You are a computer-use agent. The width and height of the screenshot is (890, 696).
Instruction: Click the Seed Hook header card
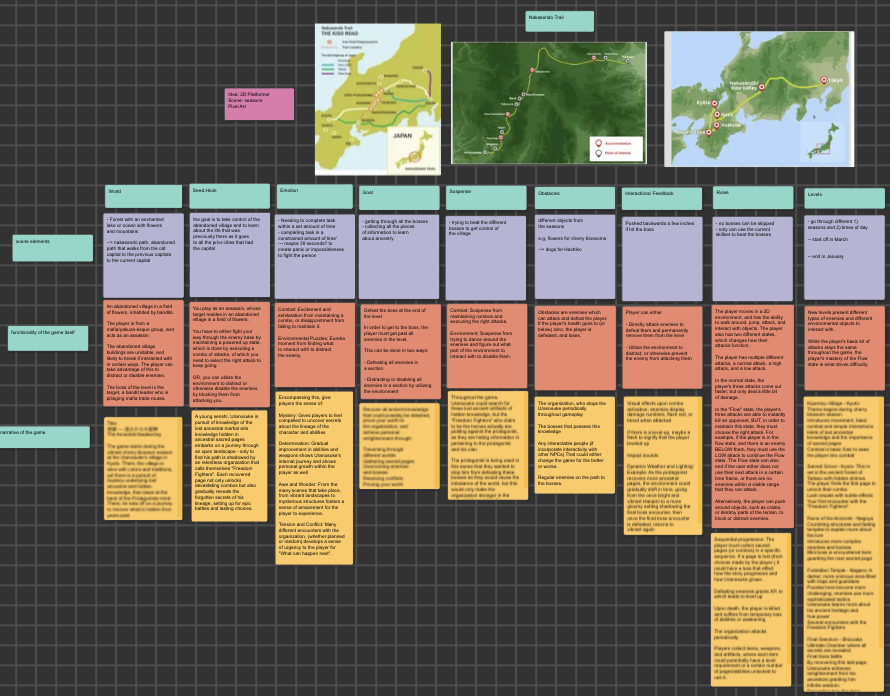(x=229, y=196)
